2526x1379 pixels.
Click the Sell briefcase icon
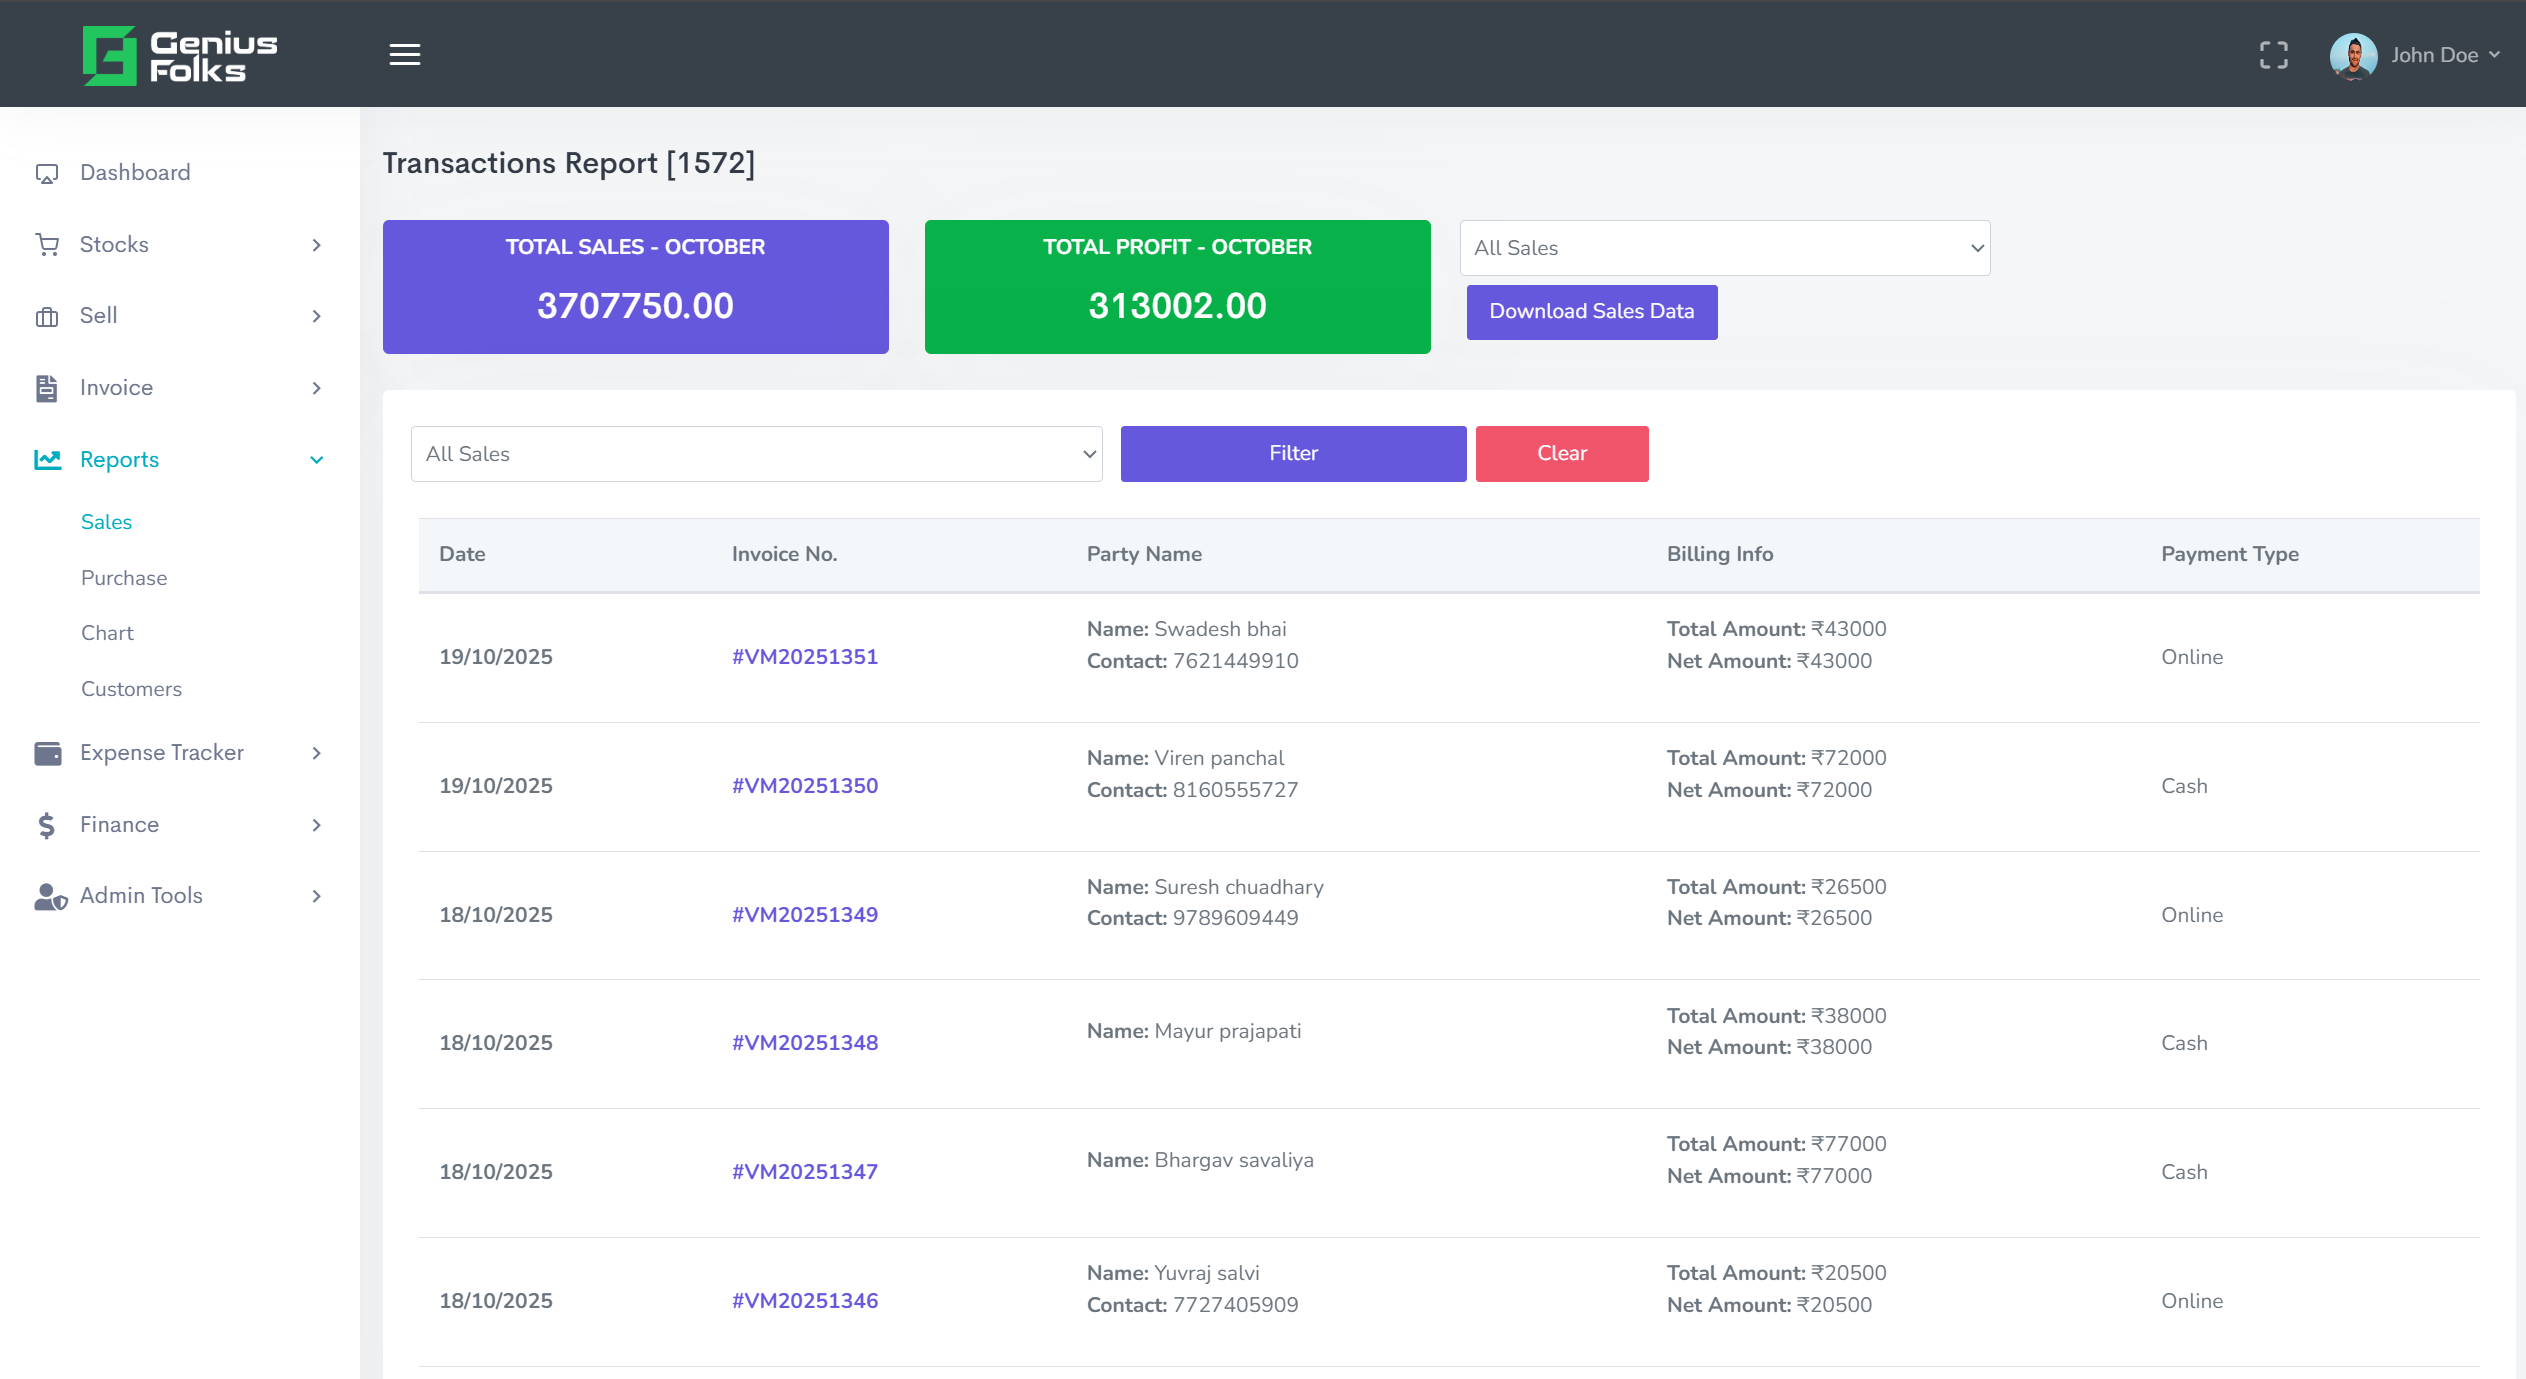point(46,316)
